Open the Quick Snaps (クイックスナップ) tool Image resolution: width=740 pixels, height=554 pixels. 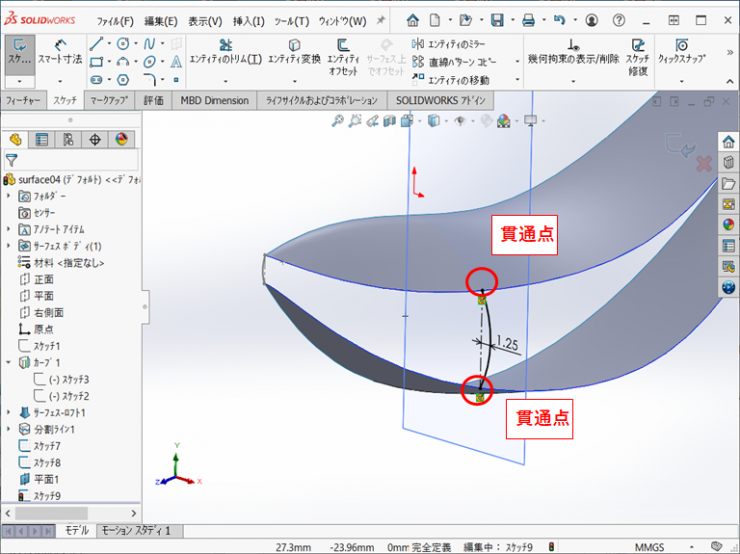(x=682, y=52)
